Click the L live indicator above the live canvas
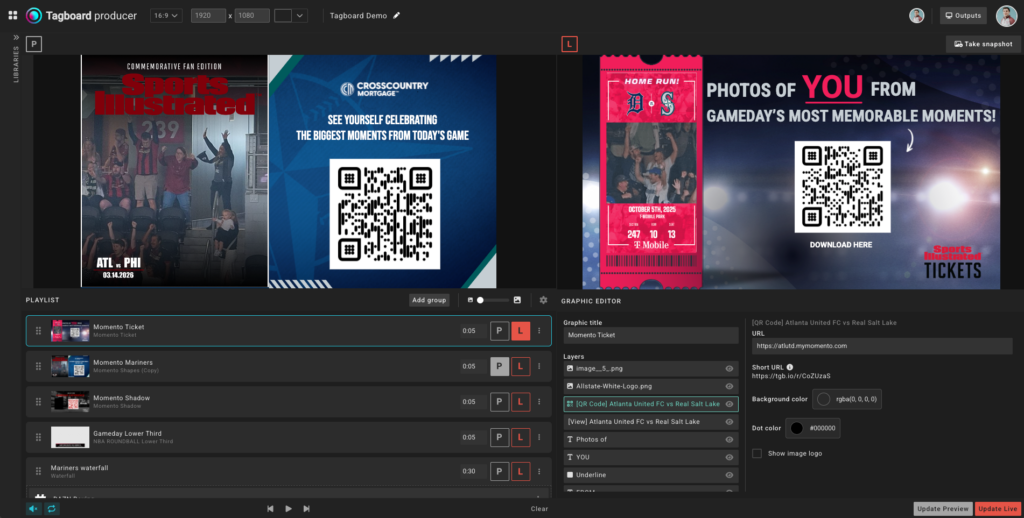The width and height of the screenshot is (1024, 518). (x=569, y=44)
